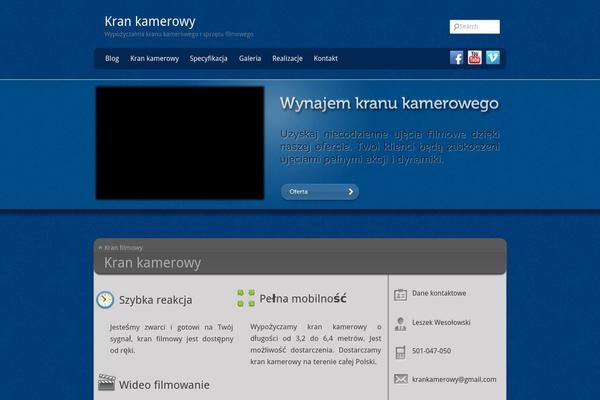This screenshot has width=600, height=400.
Task: Open the Kontakt menu item
Action: click(326, 59)
